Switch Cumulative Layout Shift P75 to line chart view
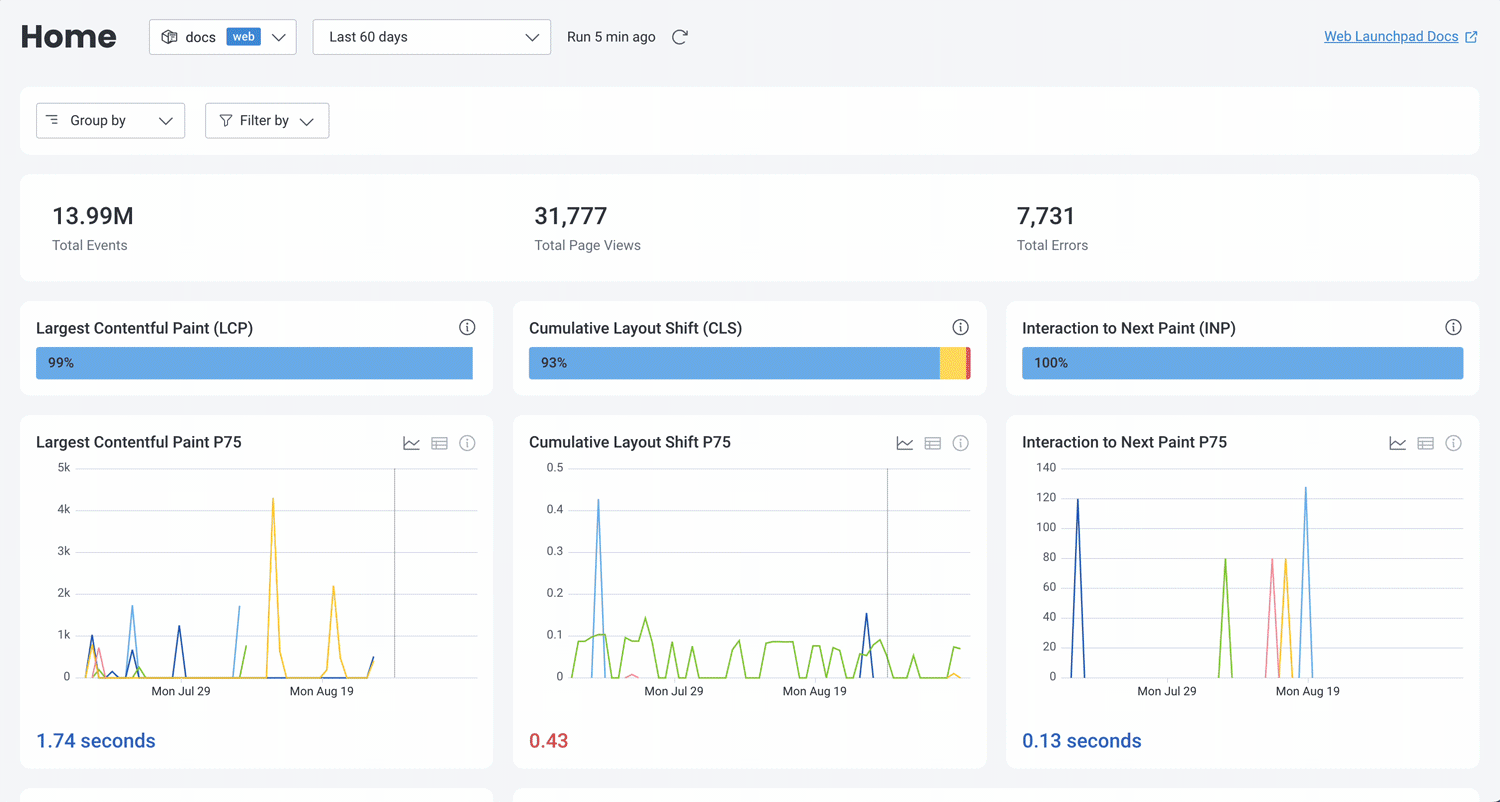This screenshot has height=802, width=1500. pyautogui.click(x=904, y=443)
